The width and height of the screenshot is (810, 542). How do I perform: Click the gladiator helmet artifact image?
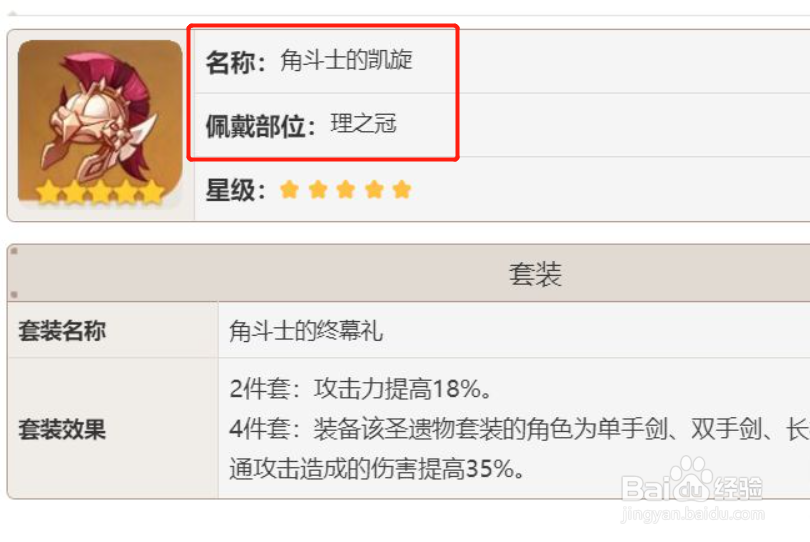tap(100, 121)
